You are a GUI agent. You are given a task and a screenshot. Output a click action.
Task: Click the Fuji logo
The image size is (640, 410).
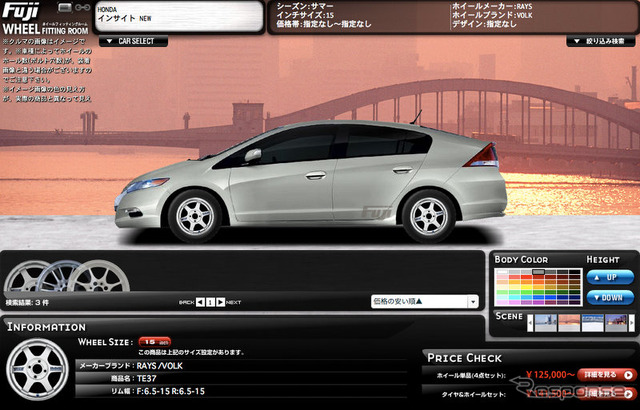point(20,11)
